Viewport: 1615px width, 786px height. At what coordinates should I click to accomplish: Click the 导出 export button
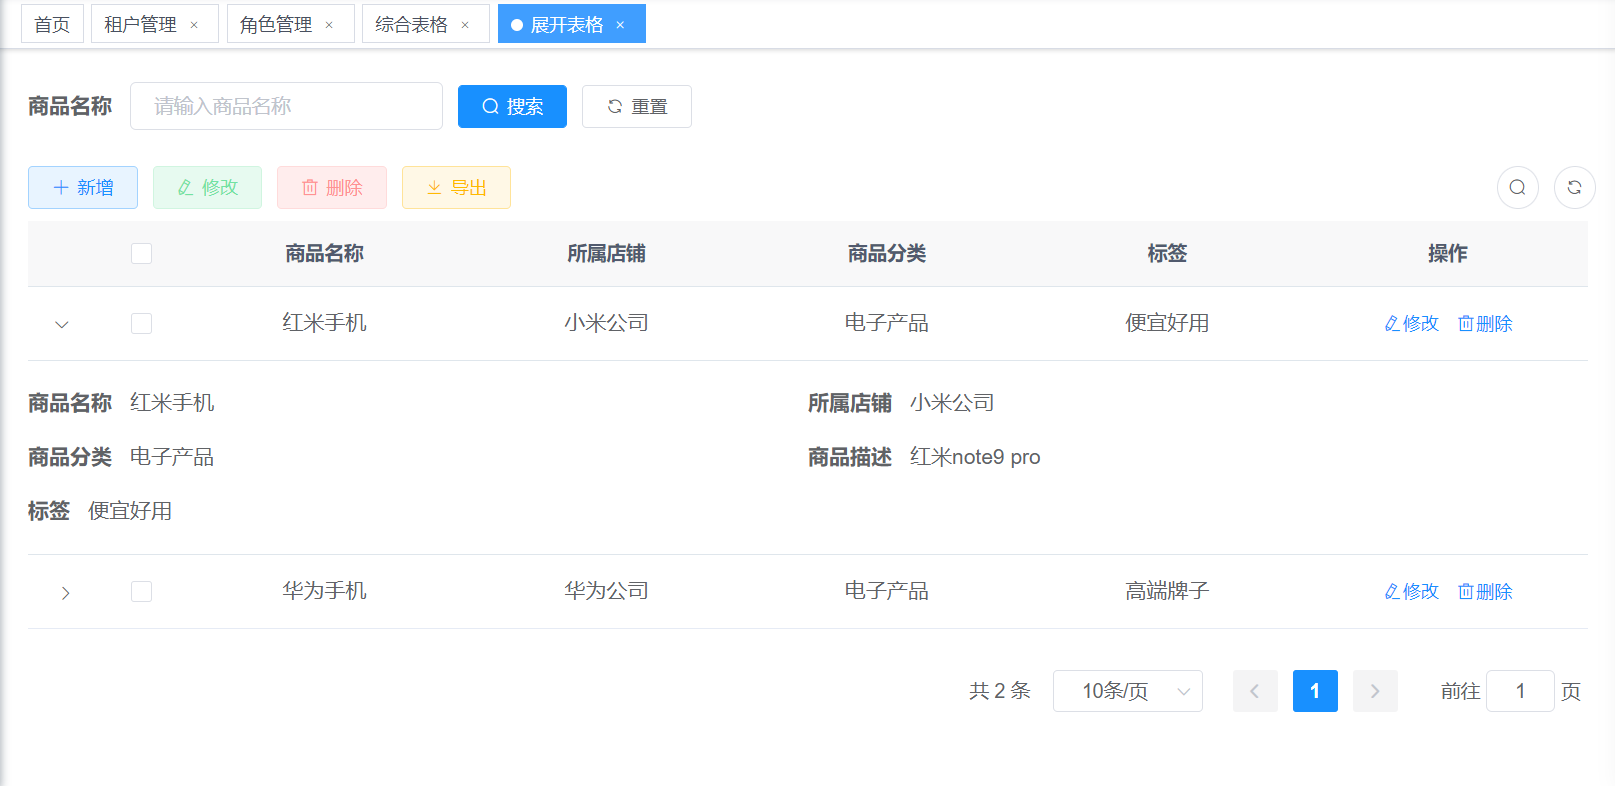tap(456, 187)
